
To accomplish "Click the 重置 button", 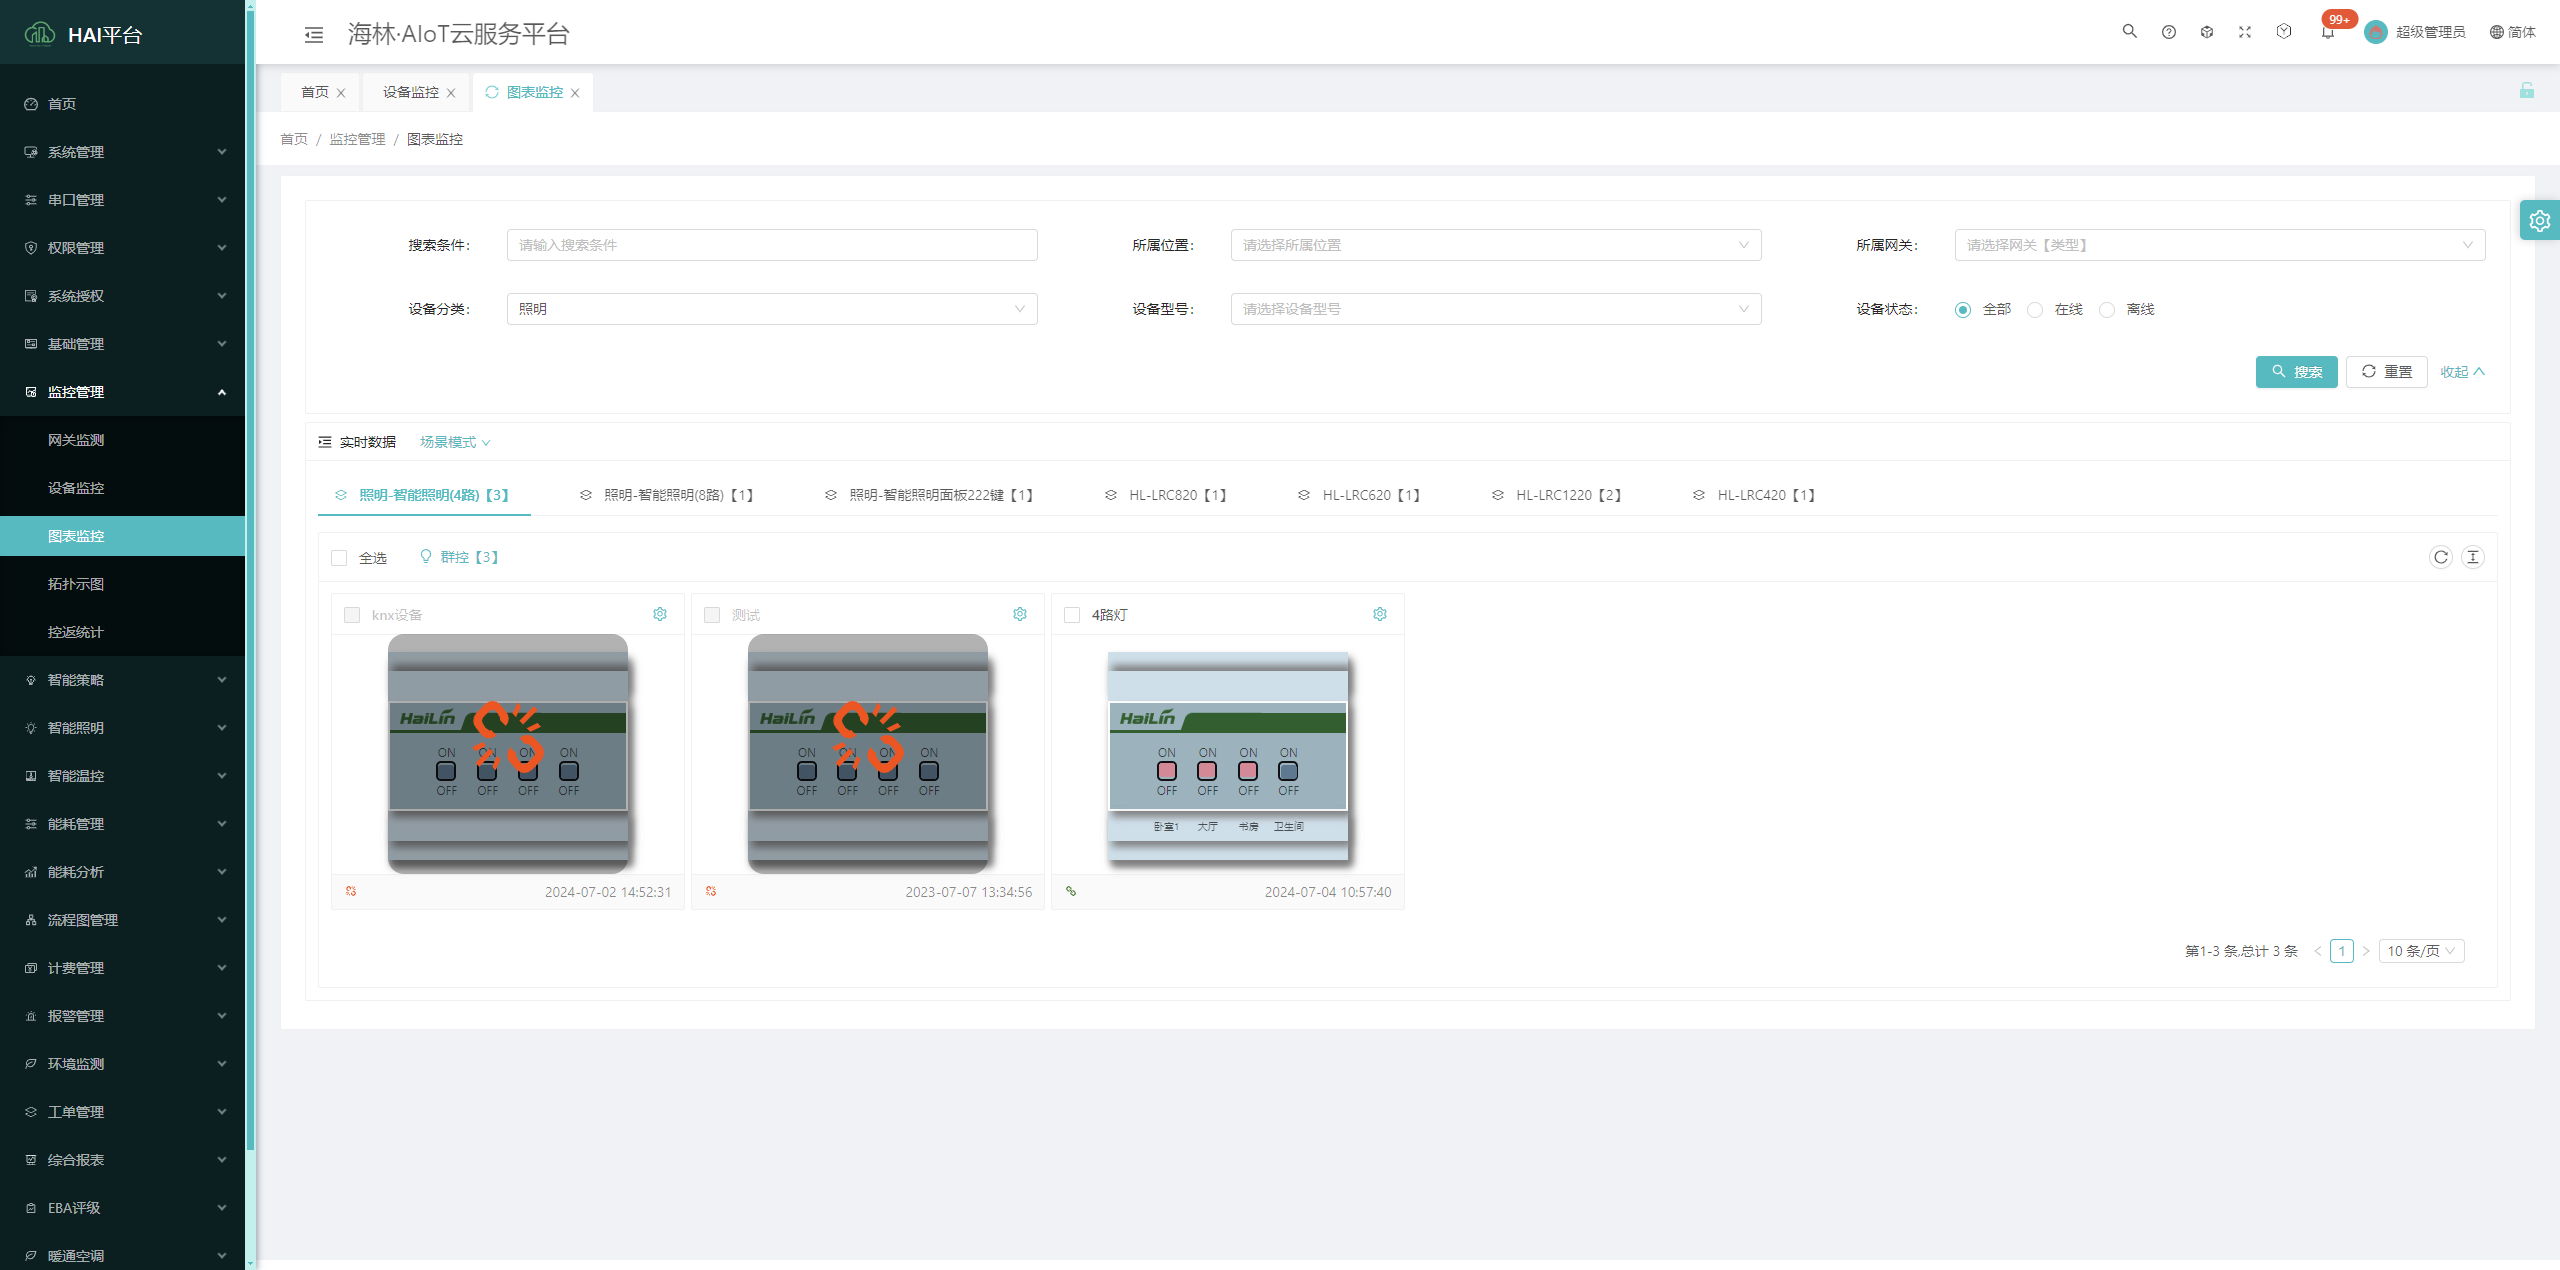I will (2387, 372).
